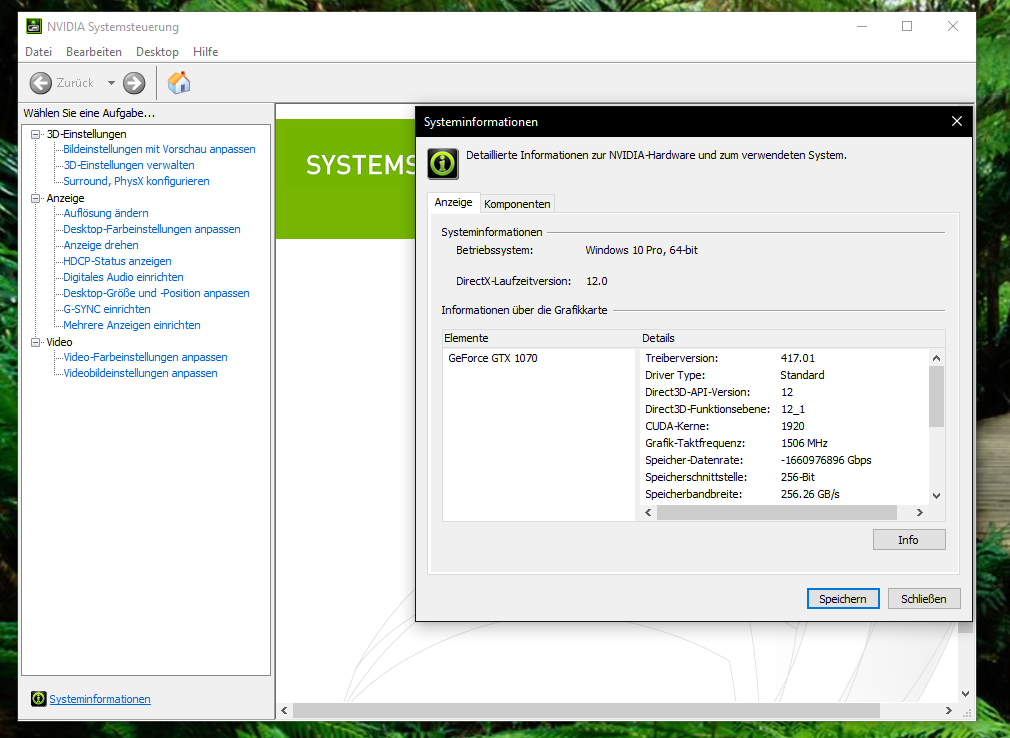
Task: Select the Anzeige tab in dialog
Action: [453, 202]
